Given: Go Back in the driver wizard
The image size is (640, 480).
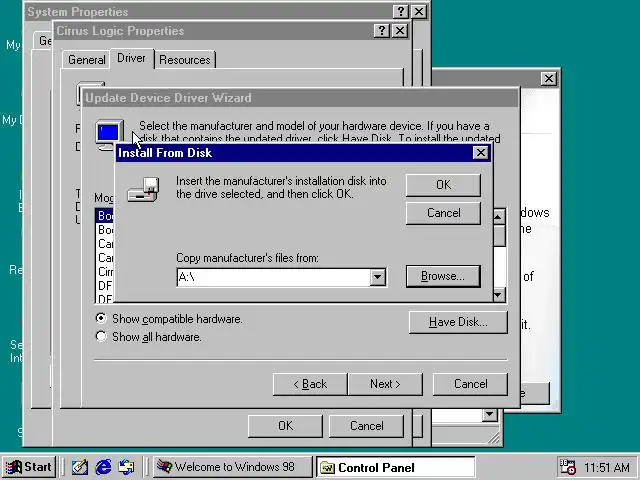Looking at the screenshot, I should (x=310, y=384).
